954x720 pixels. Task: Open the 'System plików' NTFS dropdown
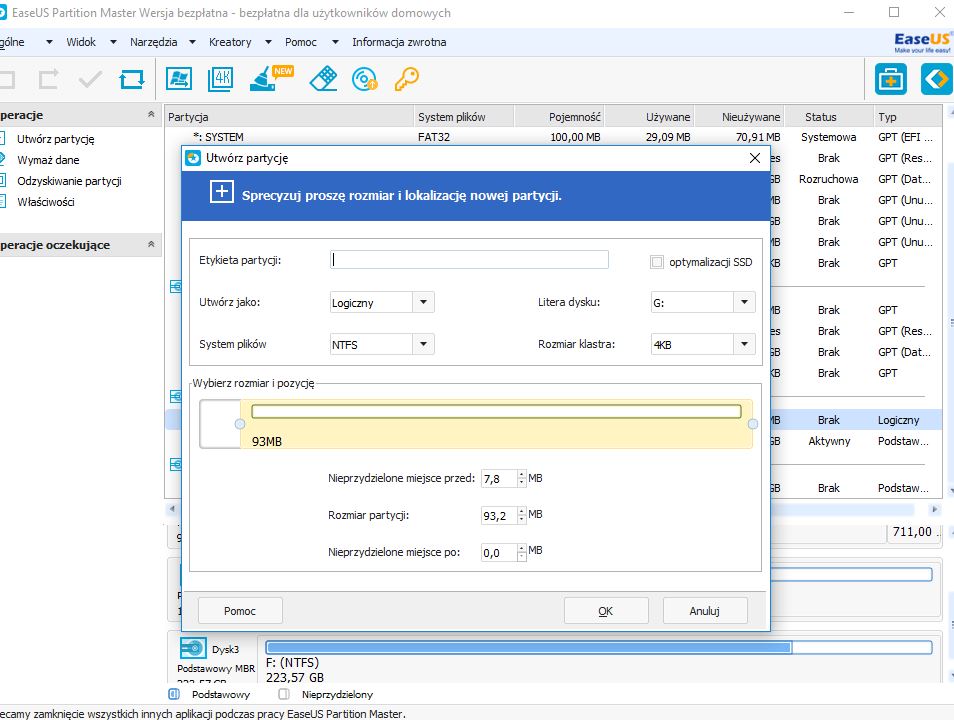tap(423, 345)
